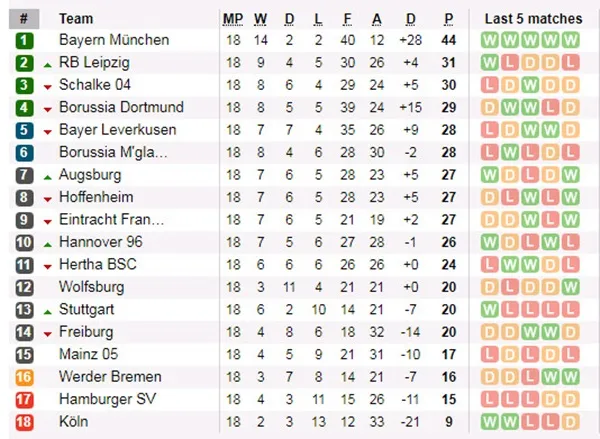Click Köln's last D result badge
The image size is (600, 439).
[x=570, y=422]
